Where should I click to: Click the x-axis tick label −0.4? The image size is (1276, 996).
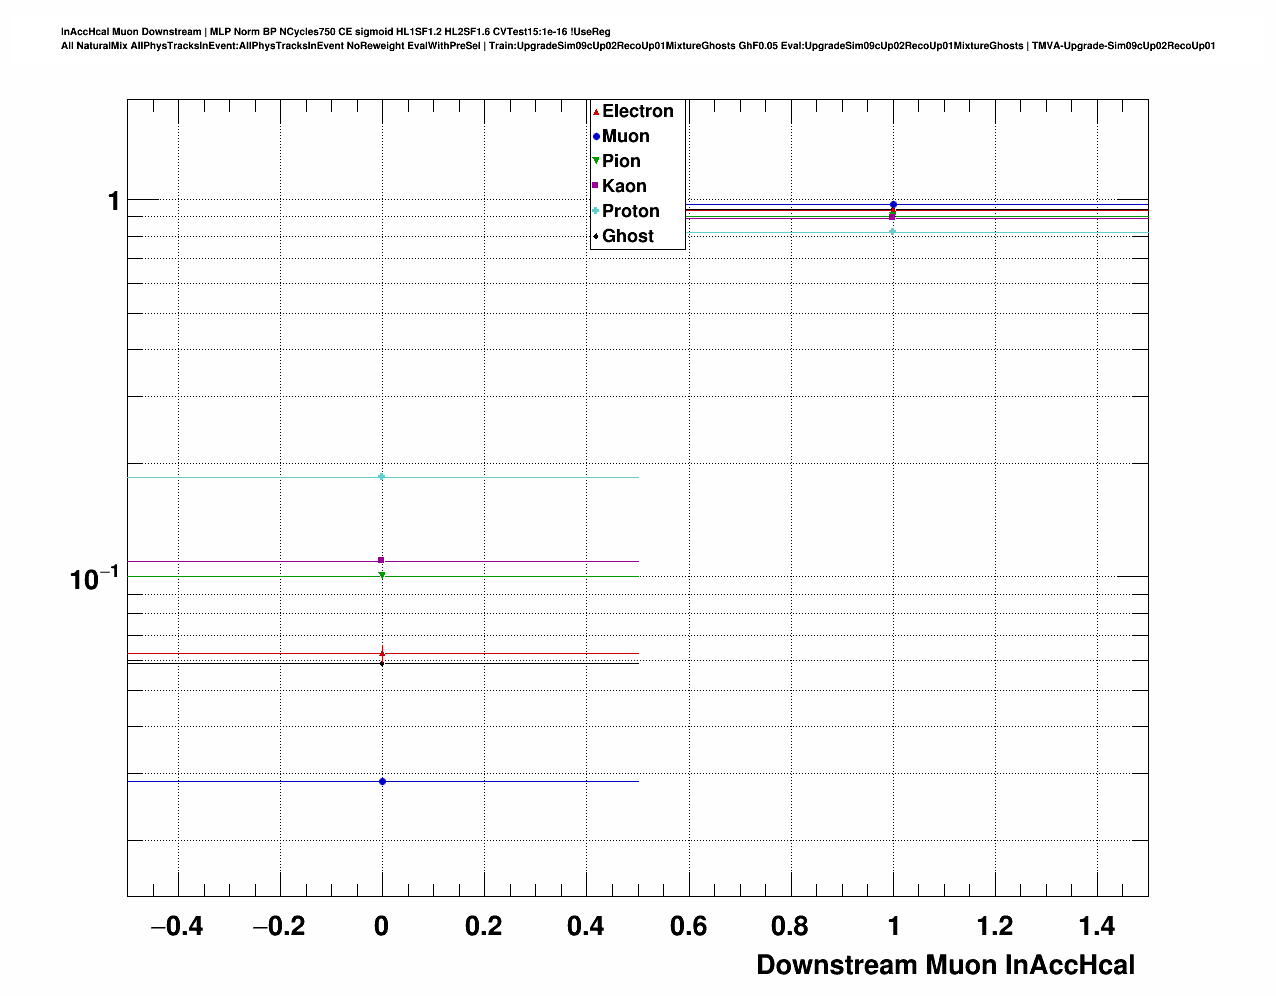pyautogui.click(x=176, y=927)
